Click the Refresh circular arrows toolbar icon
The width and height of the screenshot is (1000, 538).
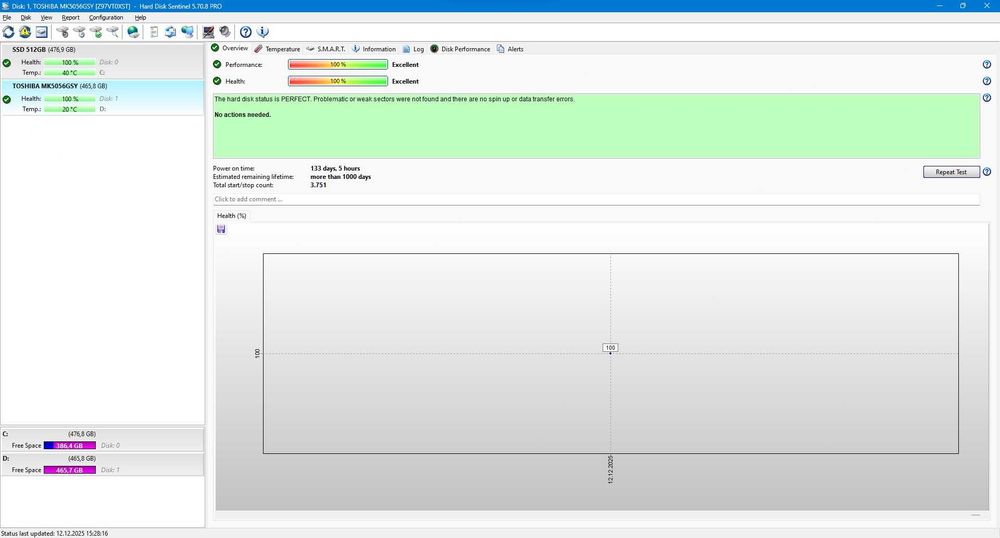point(8,32)
